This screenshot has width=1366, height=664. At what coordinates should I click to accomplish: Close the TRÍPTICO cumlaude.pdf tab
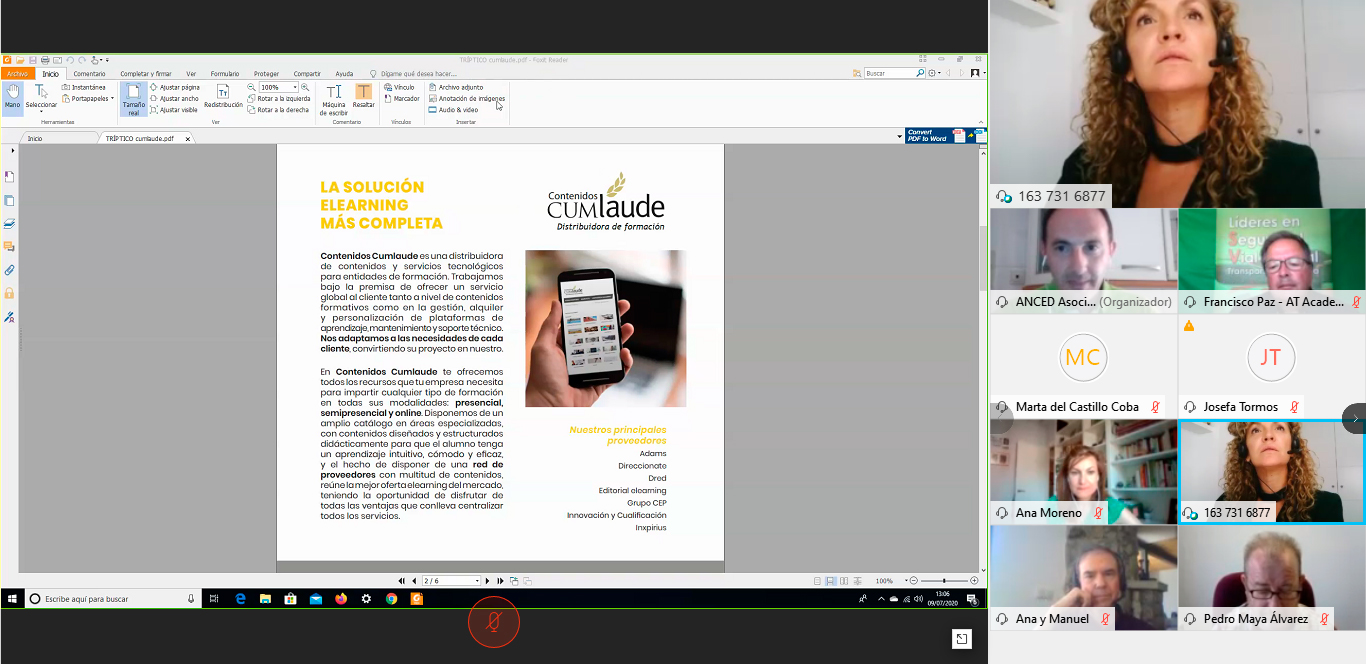pyautogui.click(x=187, y=139)
